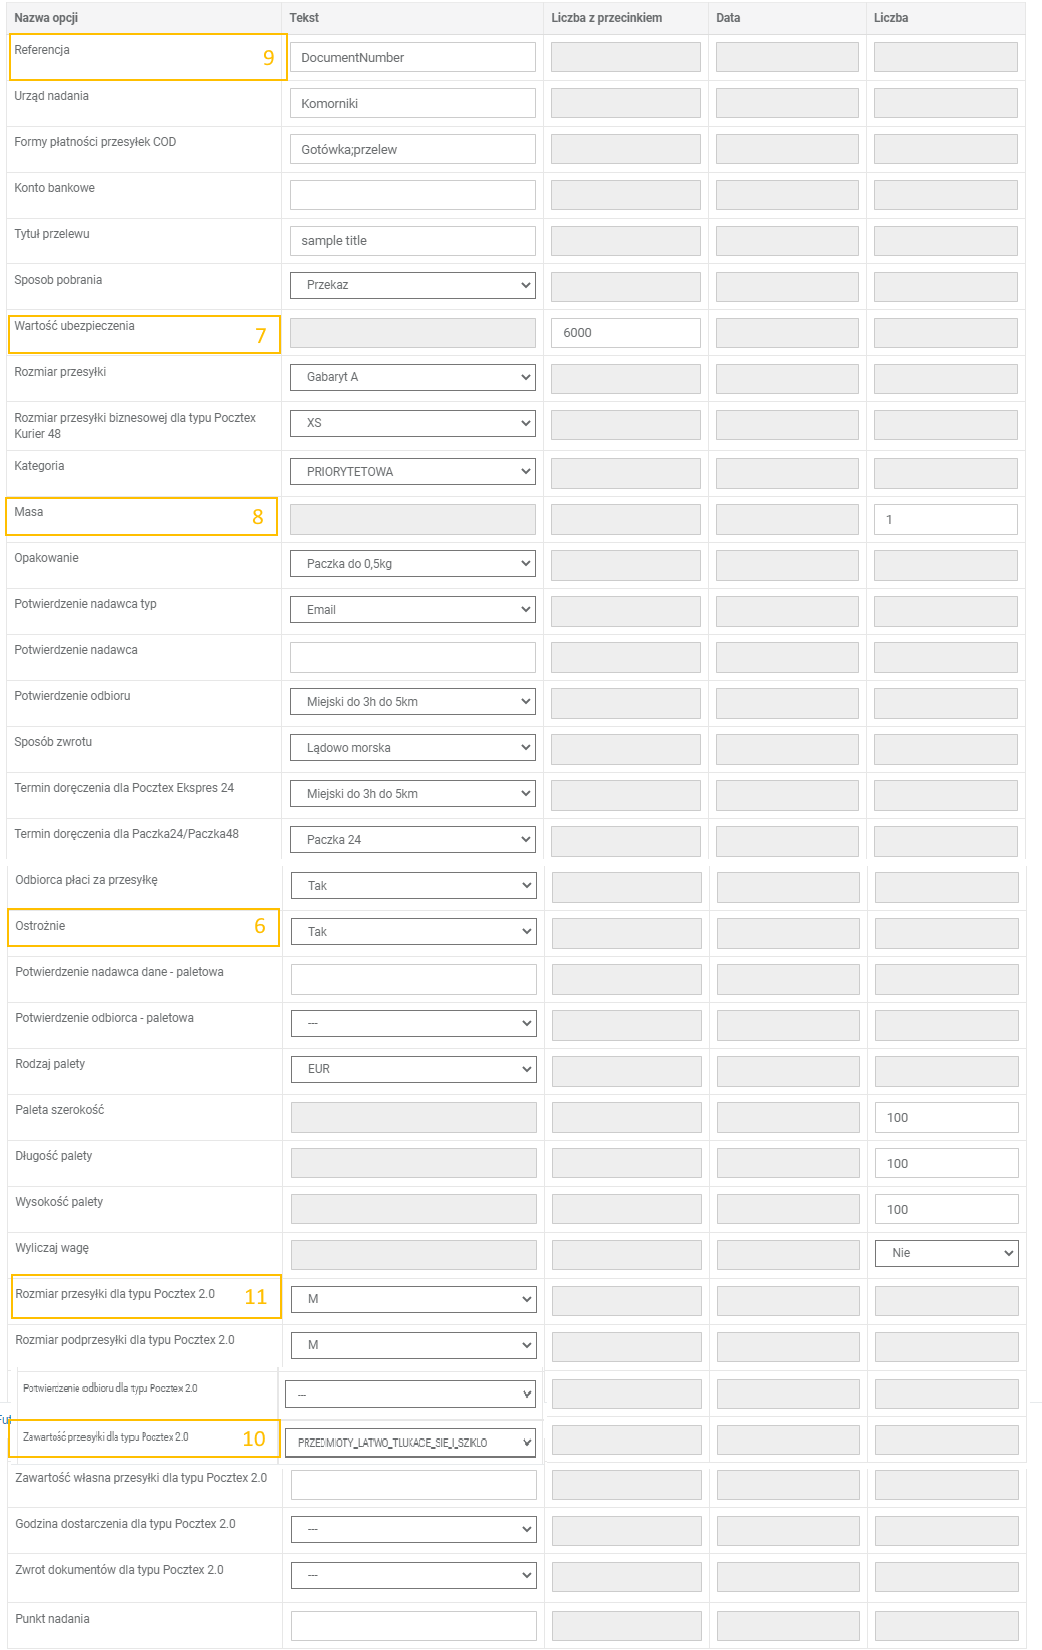The height and width of the screenshot is (1650, 1042).
Task: Expand the Sposób zwrotu dropdown Lądowo morska
Action: (x=412, y=748)
